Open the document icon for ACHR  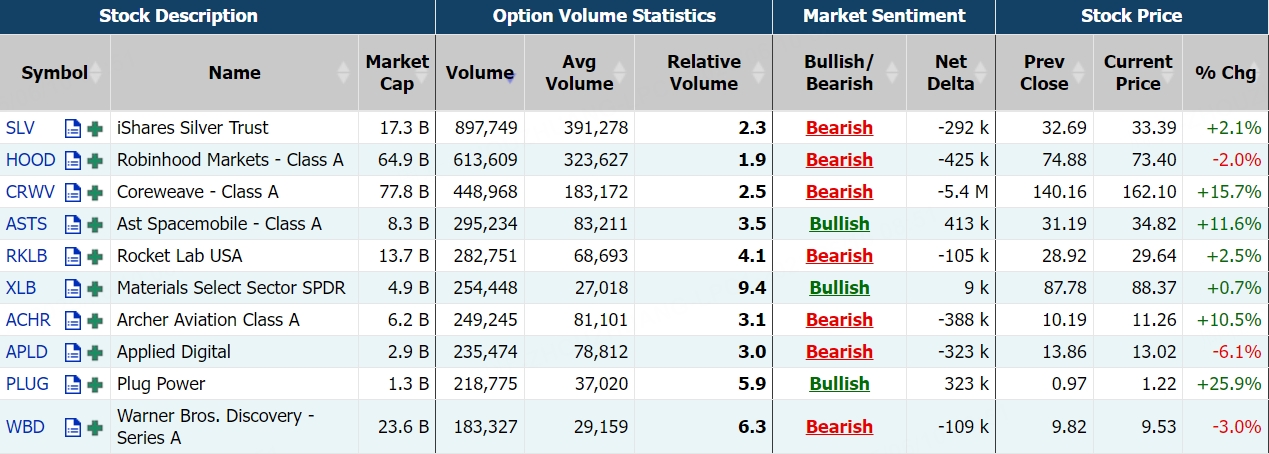72,320
